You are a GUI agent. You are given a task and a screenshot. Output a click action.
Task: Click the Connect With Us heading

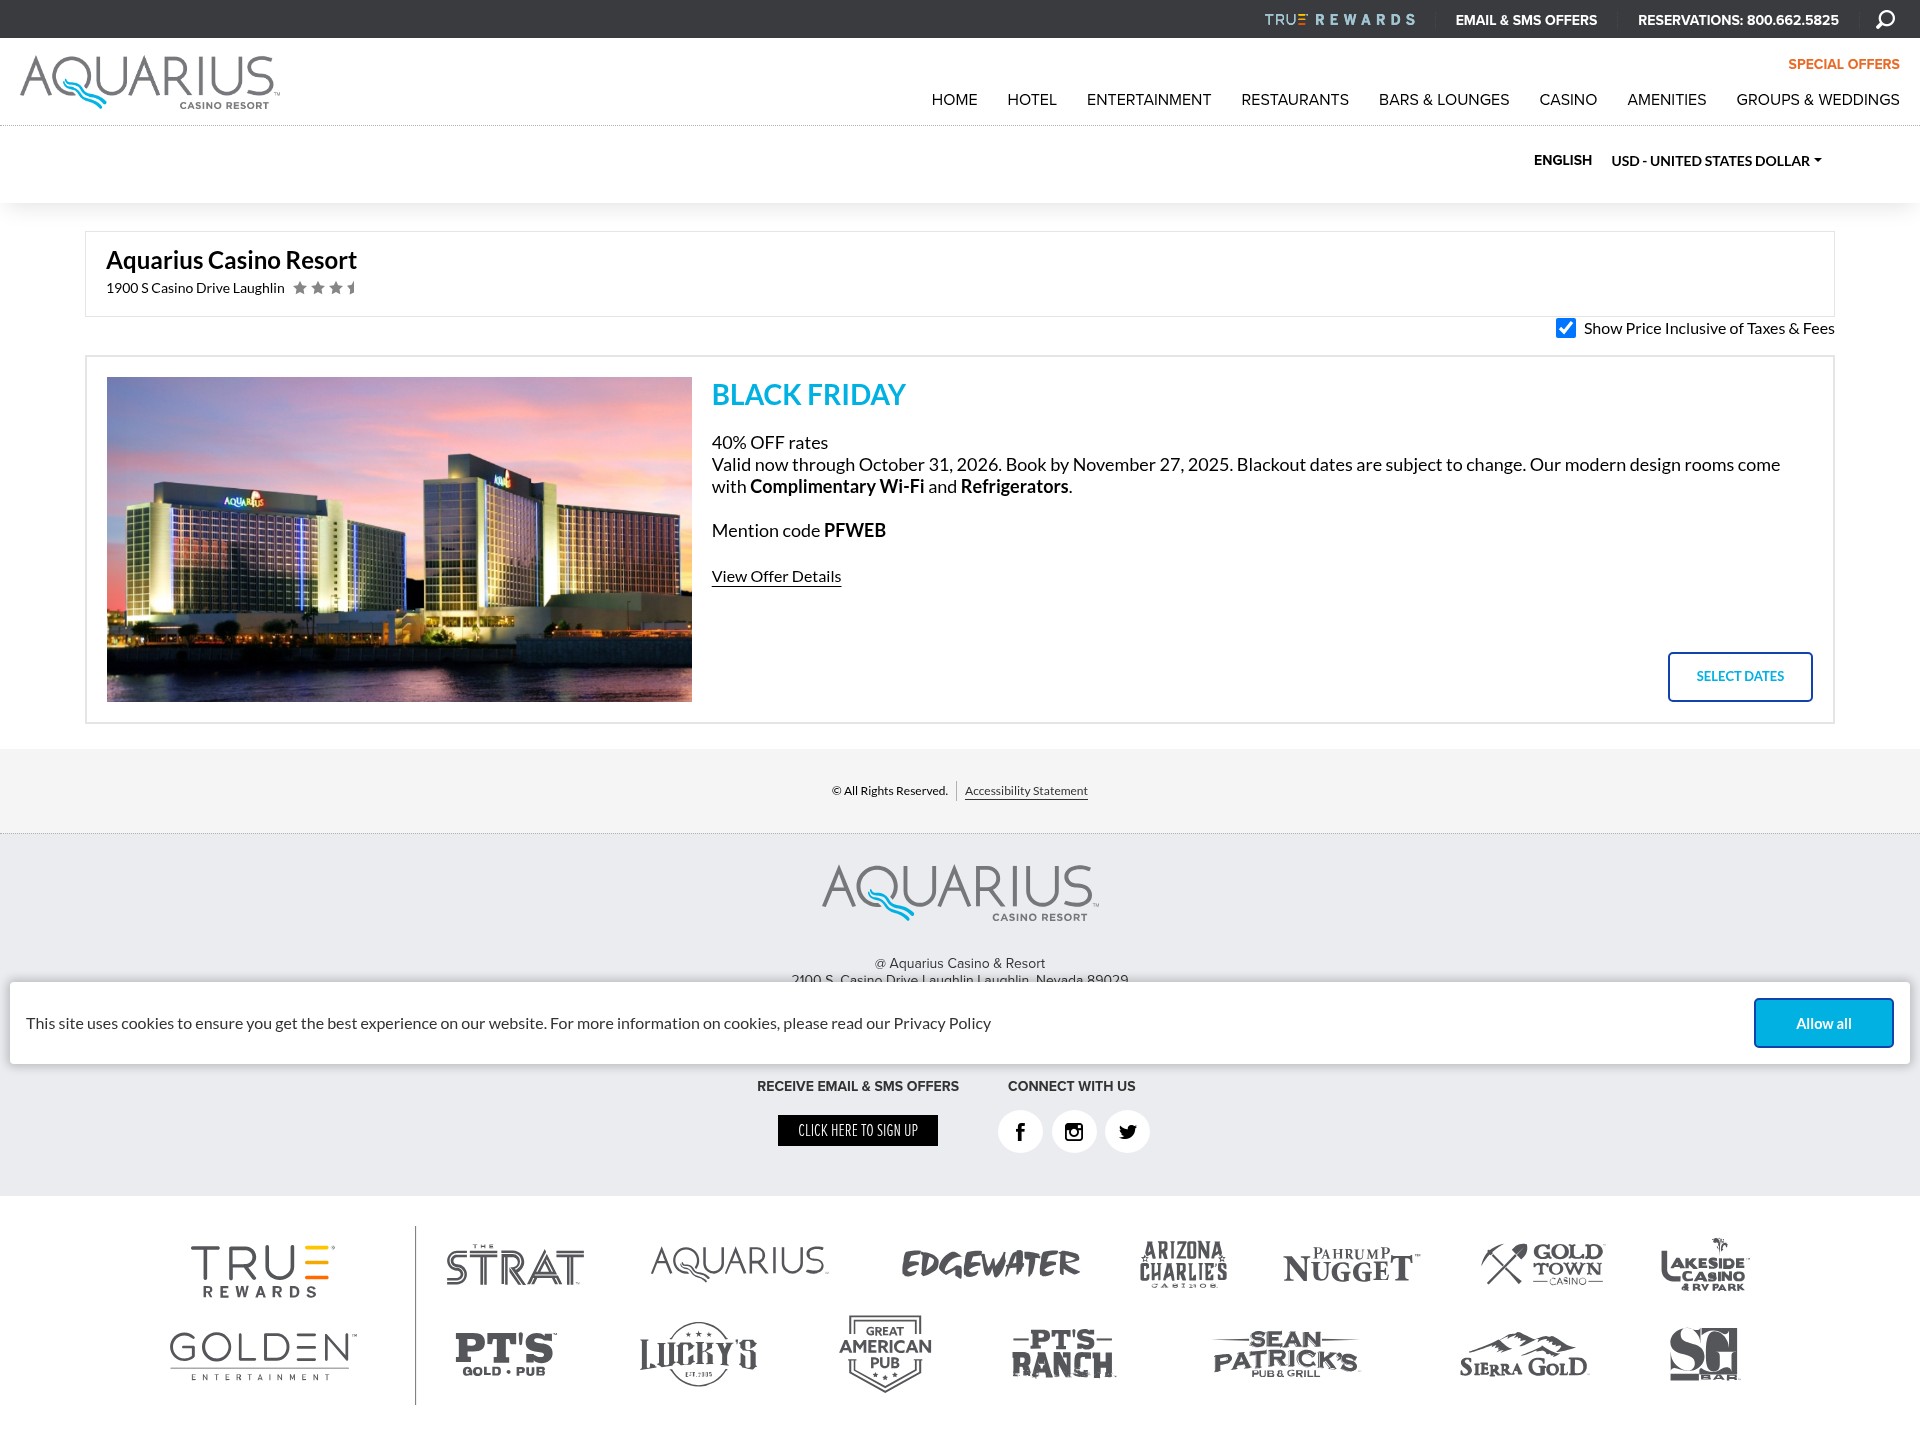(x=1071, y=1086)
